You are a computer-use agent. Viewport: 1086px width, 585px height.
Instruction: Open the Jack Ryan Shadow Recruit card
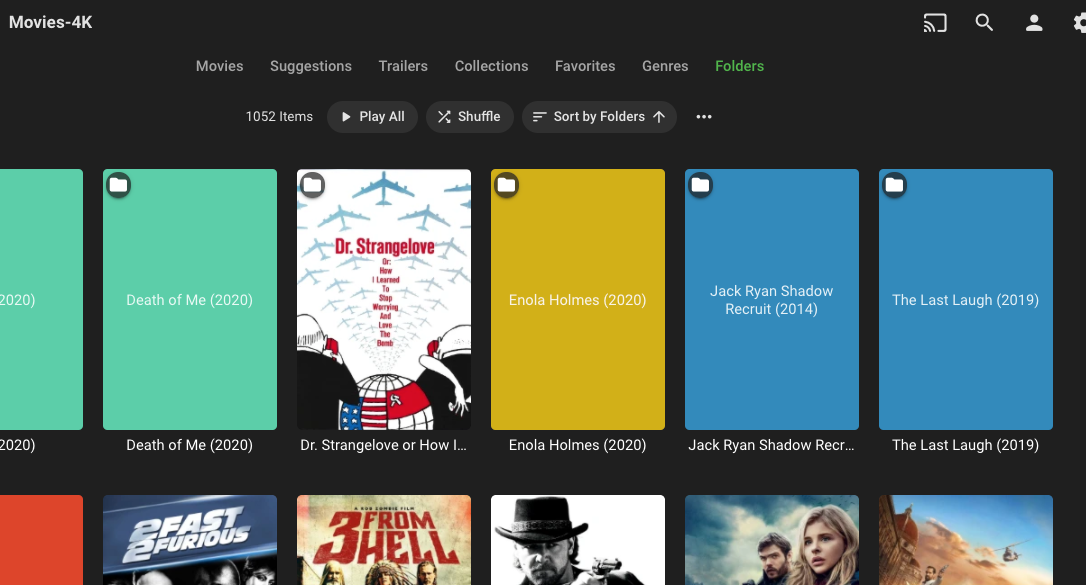[x=772, y=300]
